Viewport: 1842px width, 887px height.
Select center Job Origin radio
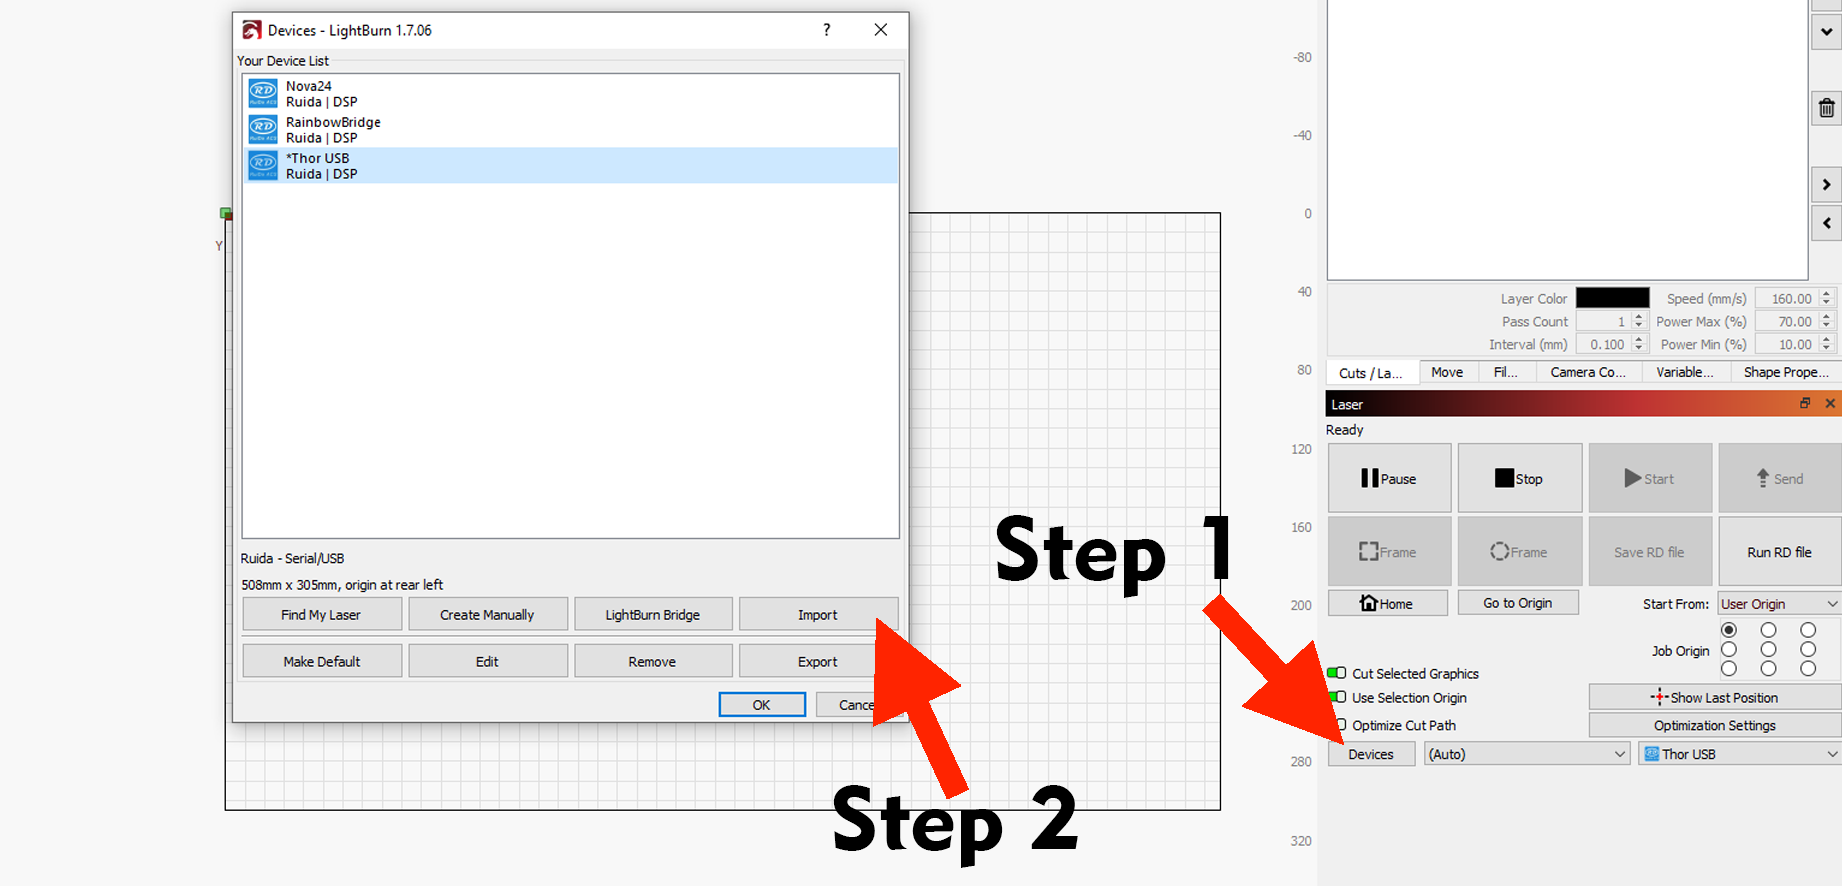[1768, 649]
